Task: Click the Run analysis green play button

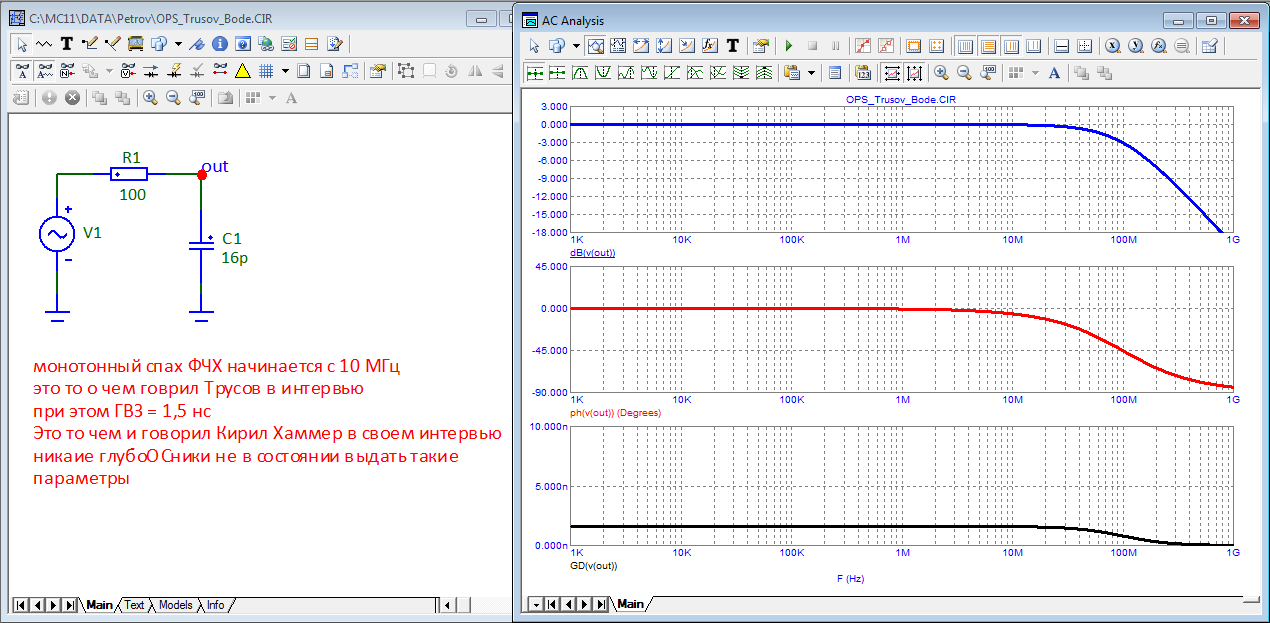Action: tap(788, 46)
